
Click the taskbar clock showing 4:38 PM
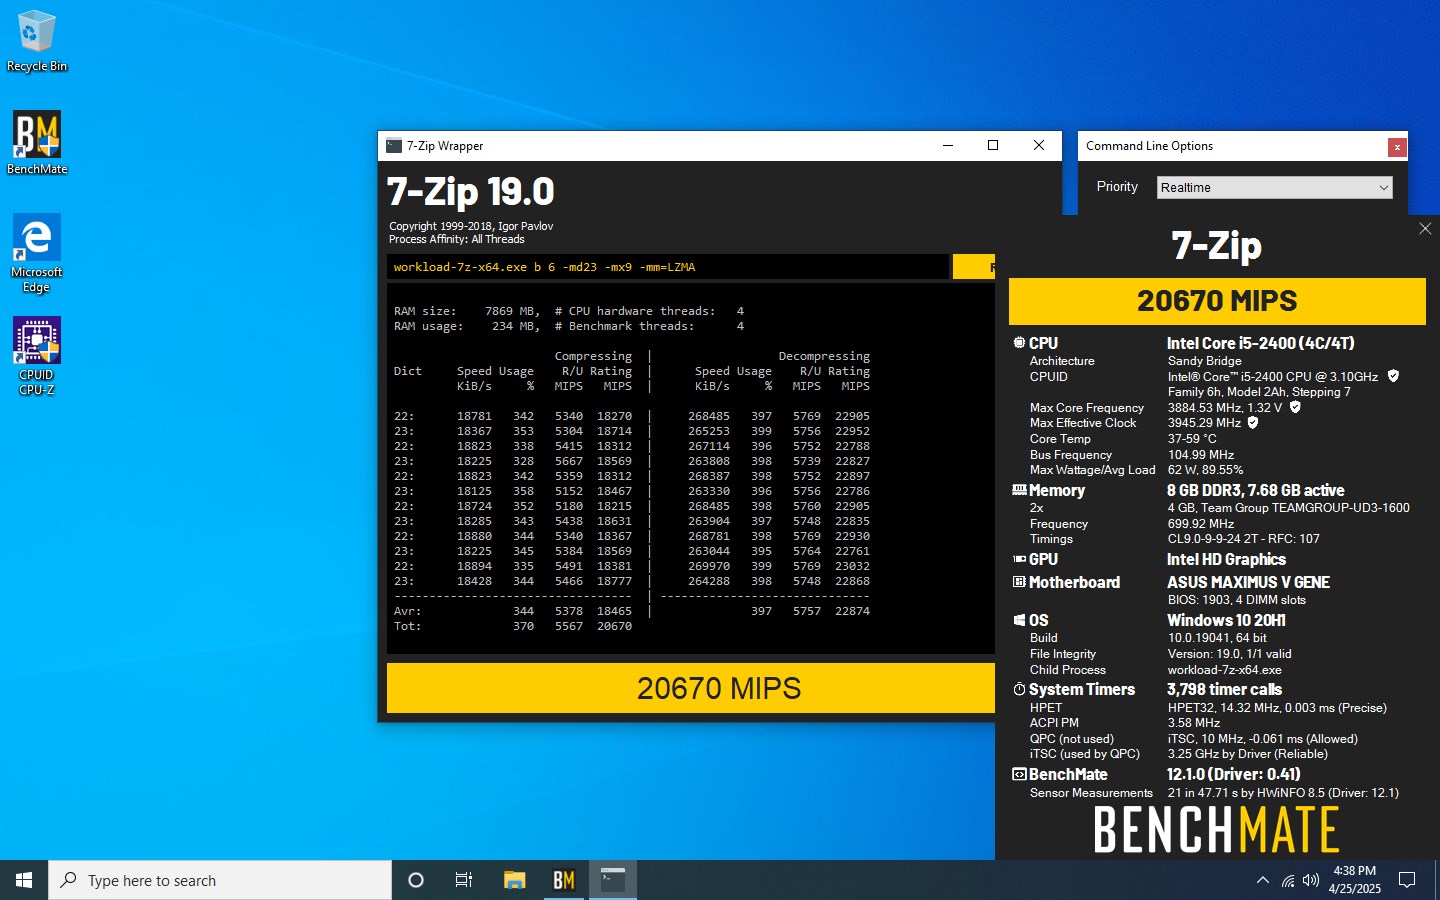tap(1354, 880)
